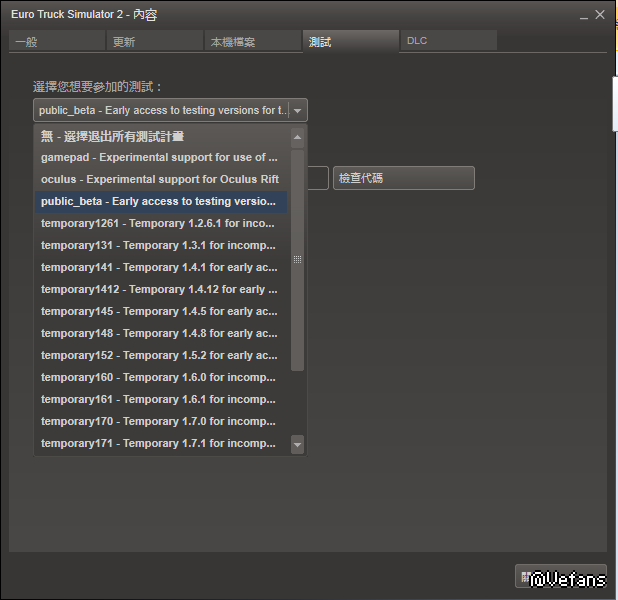
Task: Choose temporary148 - Temporary 1.4.8 entry
Action: [x=161, y=334]
